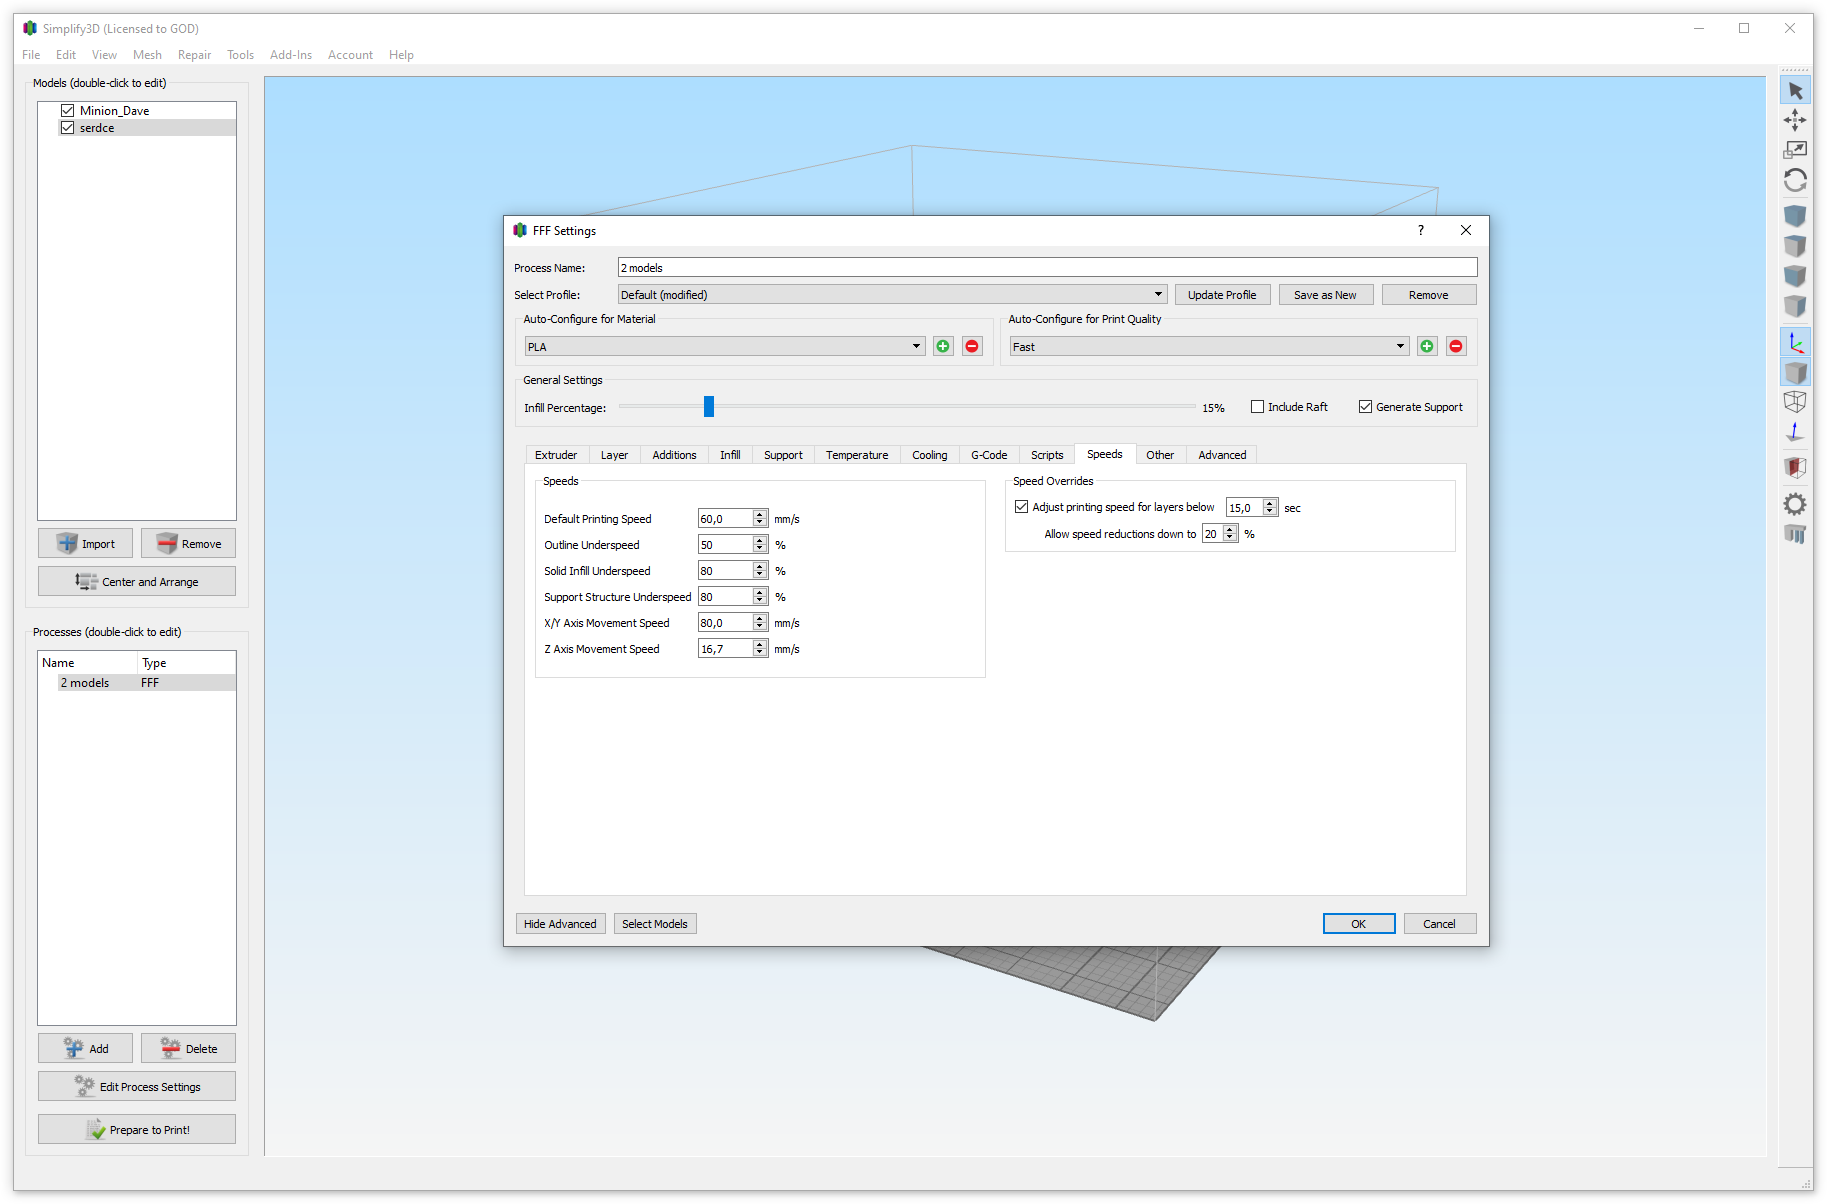
Task: Toggle the coordinate axes display
Action: [x=1795, y=343]
